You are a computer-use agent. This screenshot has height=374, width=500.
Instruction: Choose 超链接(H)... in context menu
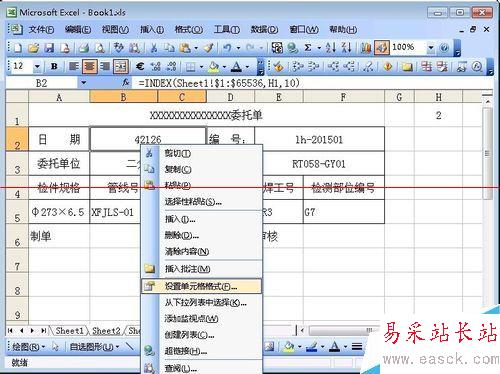coord(201,351)
